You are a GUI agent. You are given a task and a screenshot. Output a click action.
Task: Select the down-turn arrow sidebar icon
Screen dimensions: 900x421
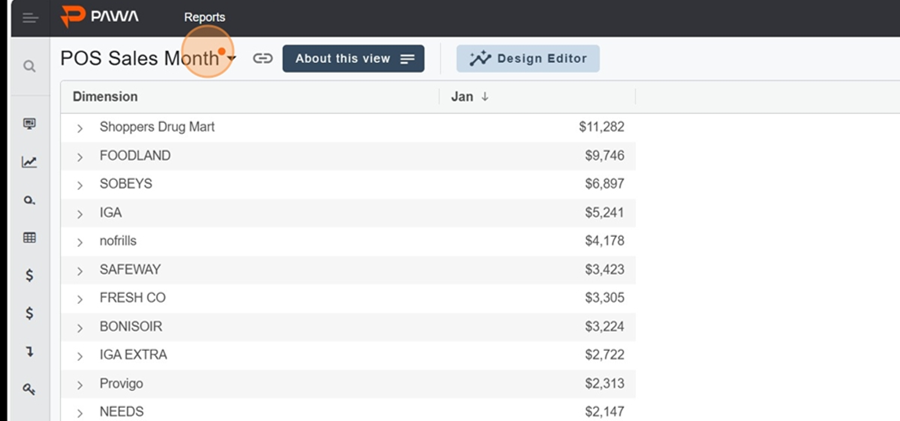point(29,352)
